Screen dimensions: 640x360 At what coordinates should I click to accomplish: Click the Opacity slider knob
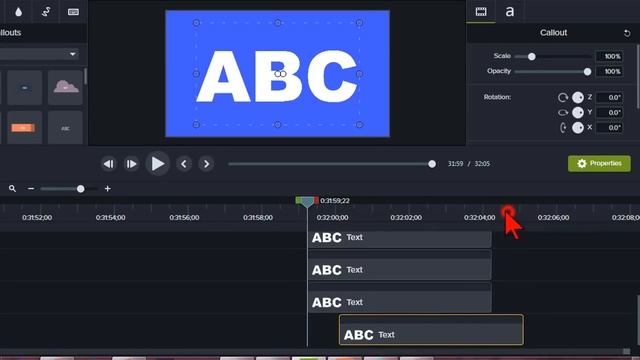pos(587,72)
